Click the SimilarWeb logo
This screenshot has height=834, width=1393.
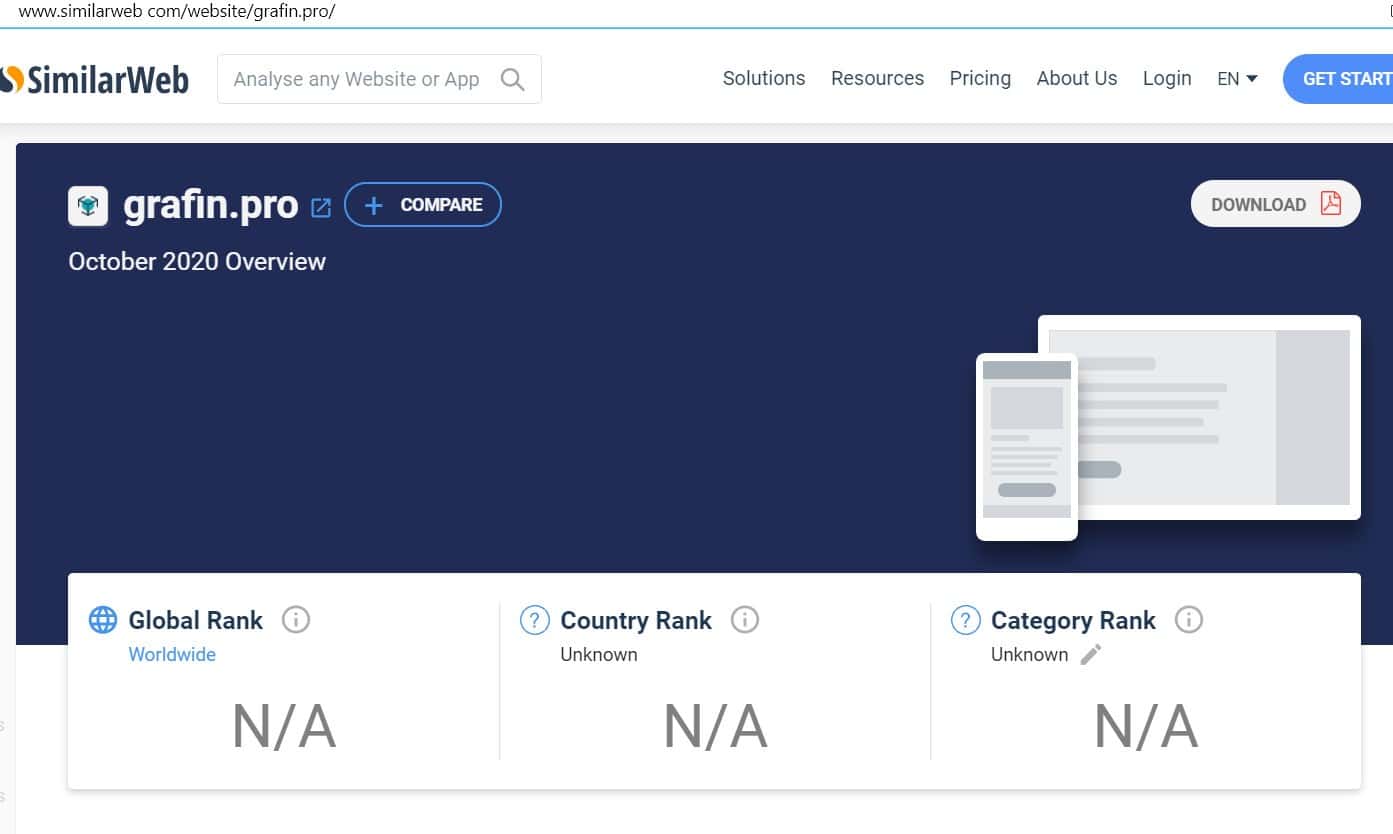point(95,79)
